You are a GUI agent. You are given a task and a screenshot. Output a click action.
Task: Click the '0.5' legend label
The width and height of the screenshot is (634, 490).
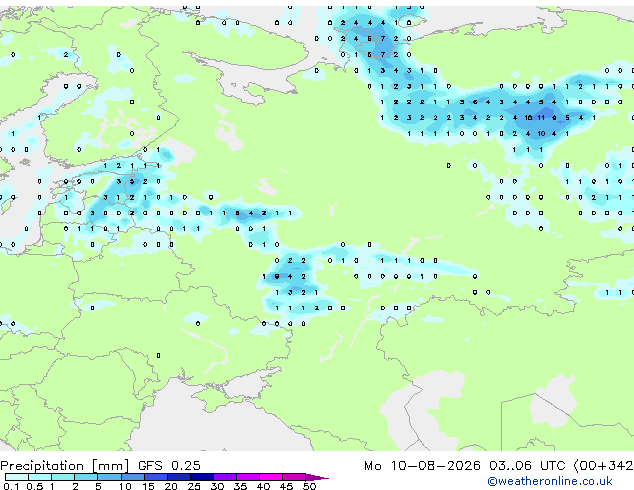coord(35,486)
